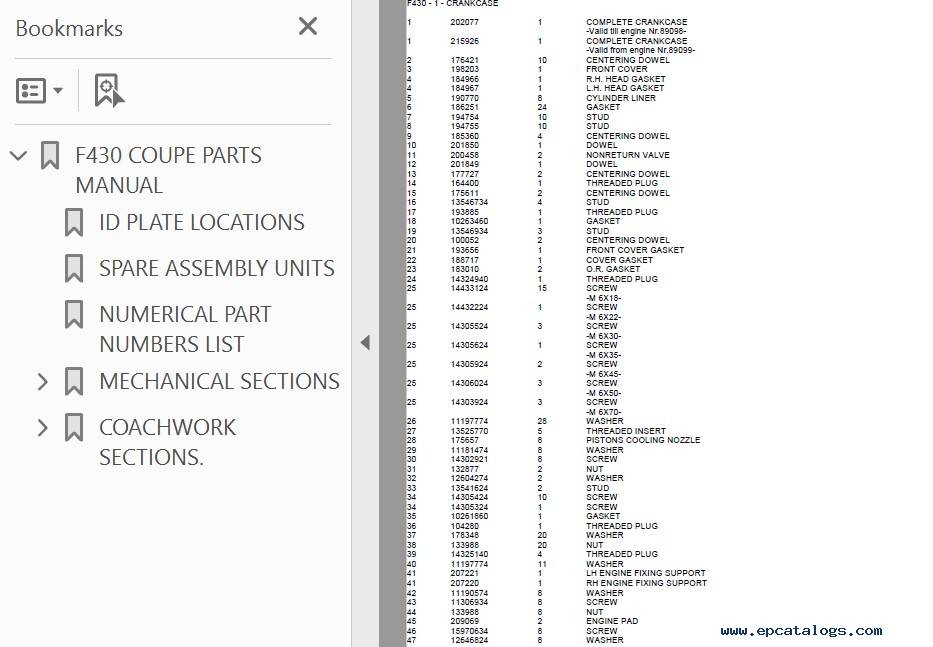Expand the MECHANICAL SECTIONS bookmark

coord(42,382)
